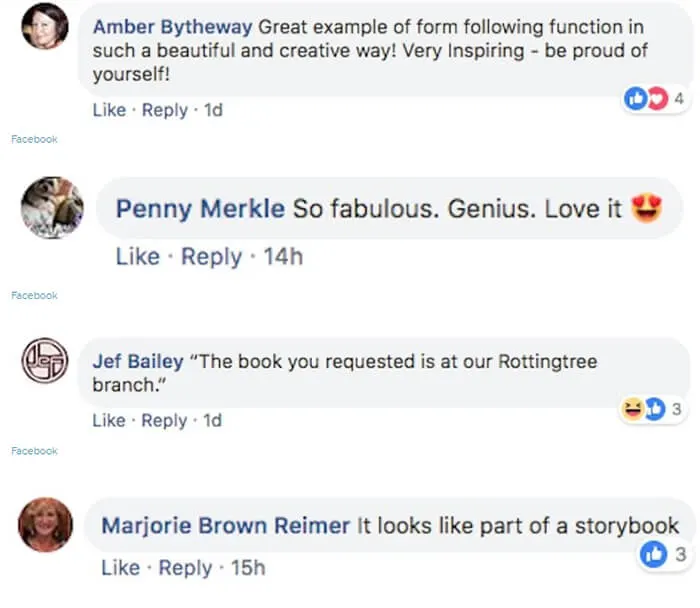Reply to Jef Bailey's comment
The height and width of the screenshot is (608, 700).
(164, 421)
